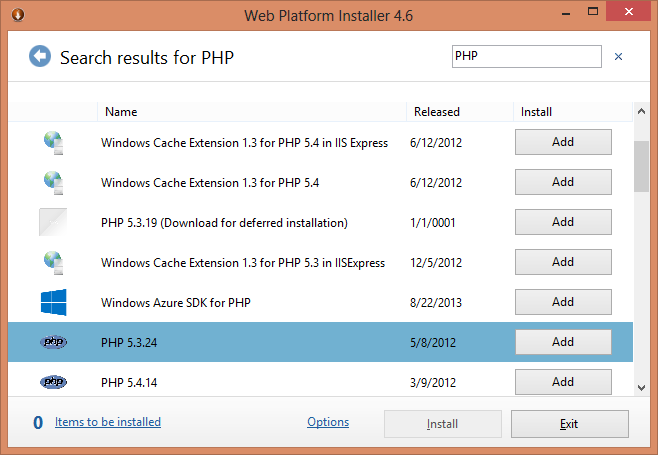The image size is (658, 455).
Task: Click icon for Windows Cache Extension PHP 5.4 IIS Express
Action: point(54,143)
